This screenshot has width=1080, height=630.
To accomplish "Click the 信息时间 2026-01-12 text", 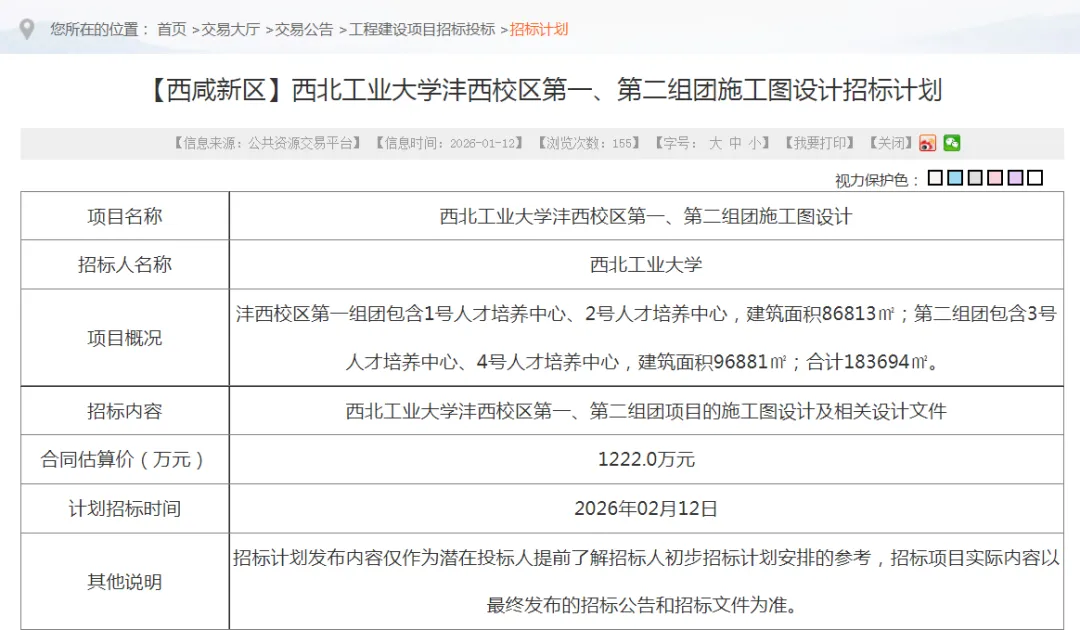I will (x=449, y=143).
